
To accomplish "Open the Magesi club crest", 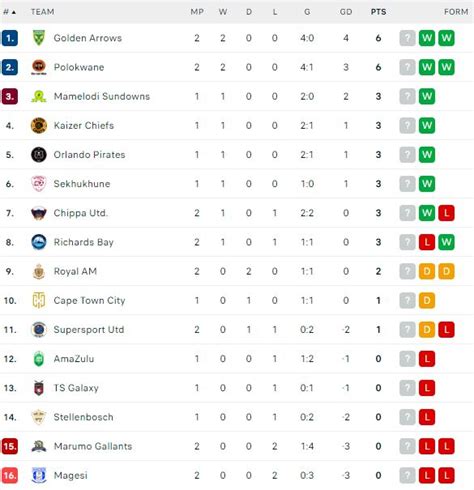I will click(39, 475).
